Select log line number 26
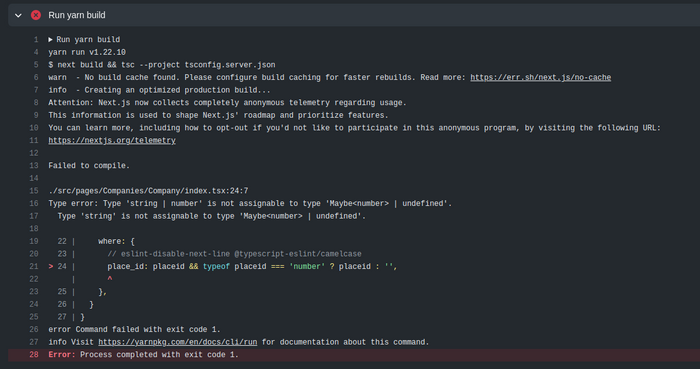The width and height of the screenshot is (700, 369). click(x=34, y=330)
